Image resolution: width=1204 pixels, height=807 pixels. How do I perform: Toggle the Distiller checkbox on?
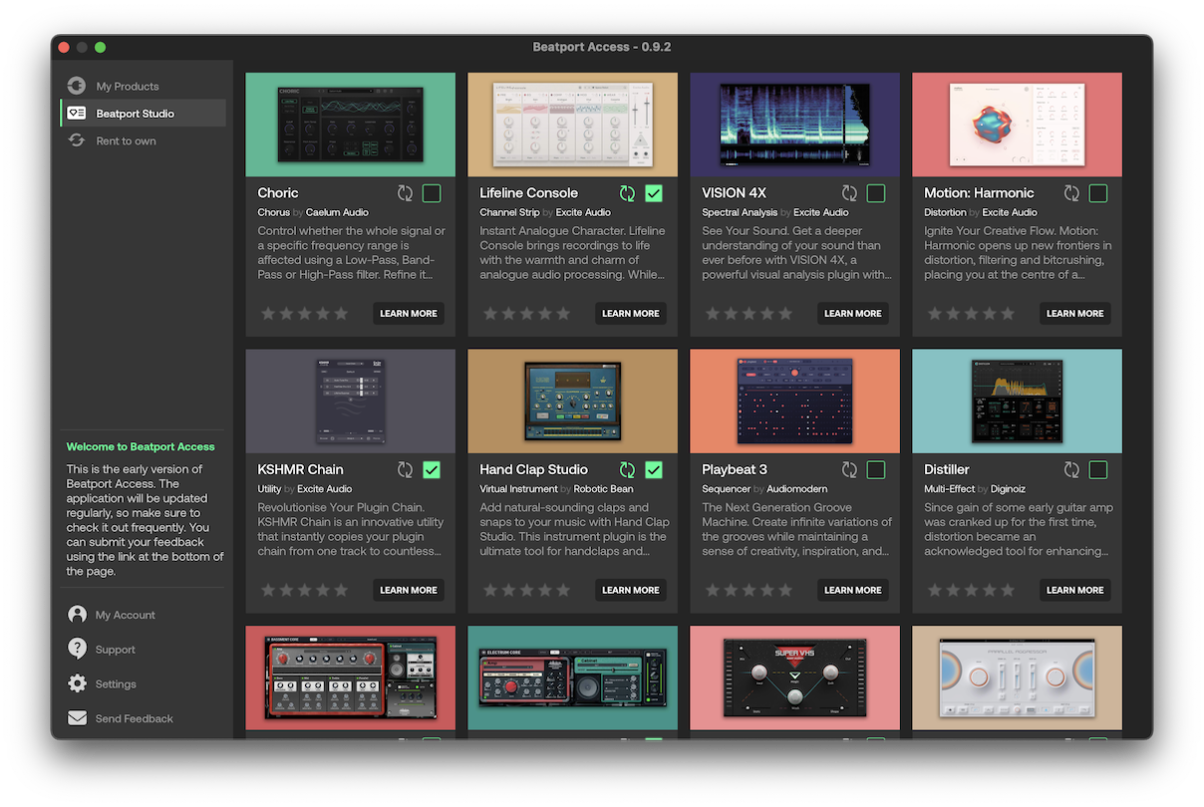[x=1098, y=469]
